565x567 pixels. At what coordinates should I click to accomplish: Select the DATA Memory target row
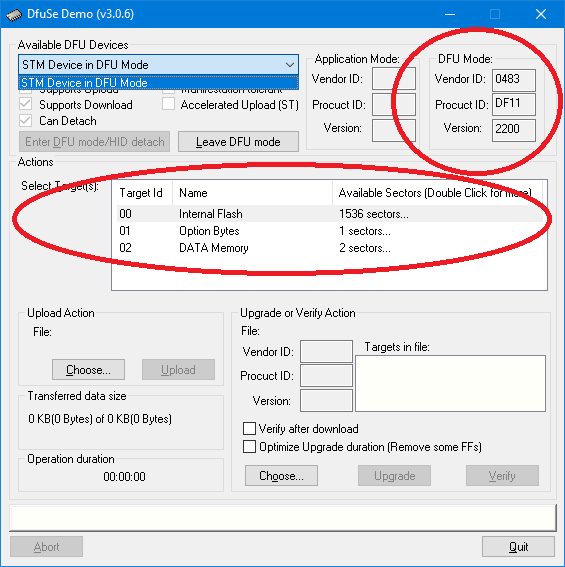[330, 248]
